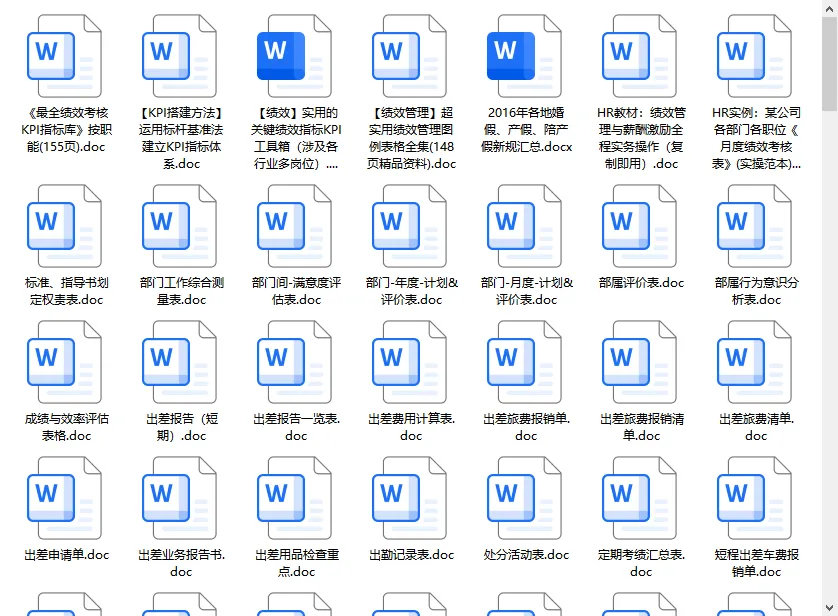This screenshot has width=838, height=616.
Task: Click the label 部门工作综合测量表.doc
Action: pos(182,291)
